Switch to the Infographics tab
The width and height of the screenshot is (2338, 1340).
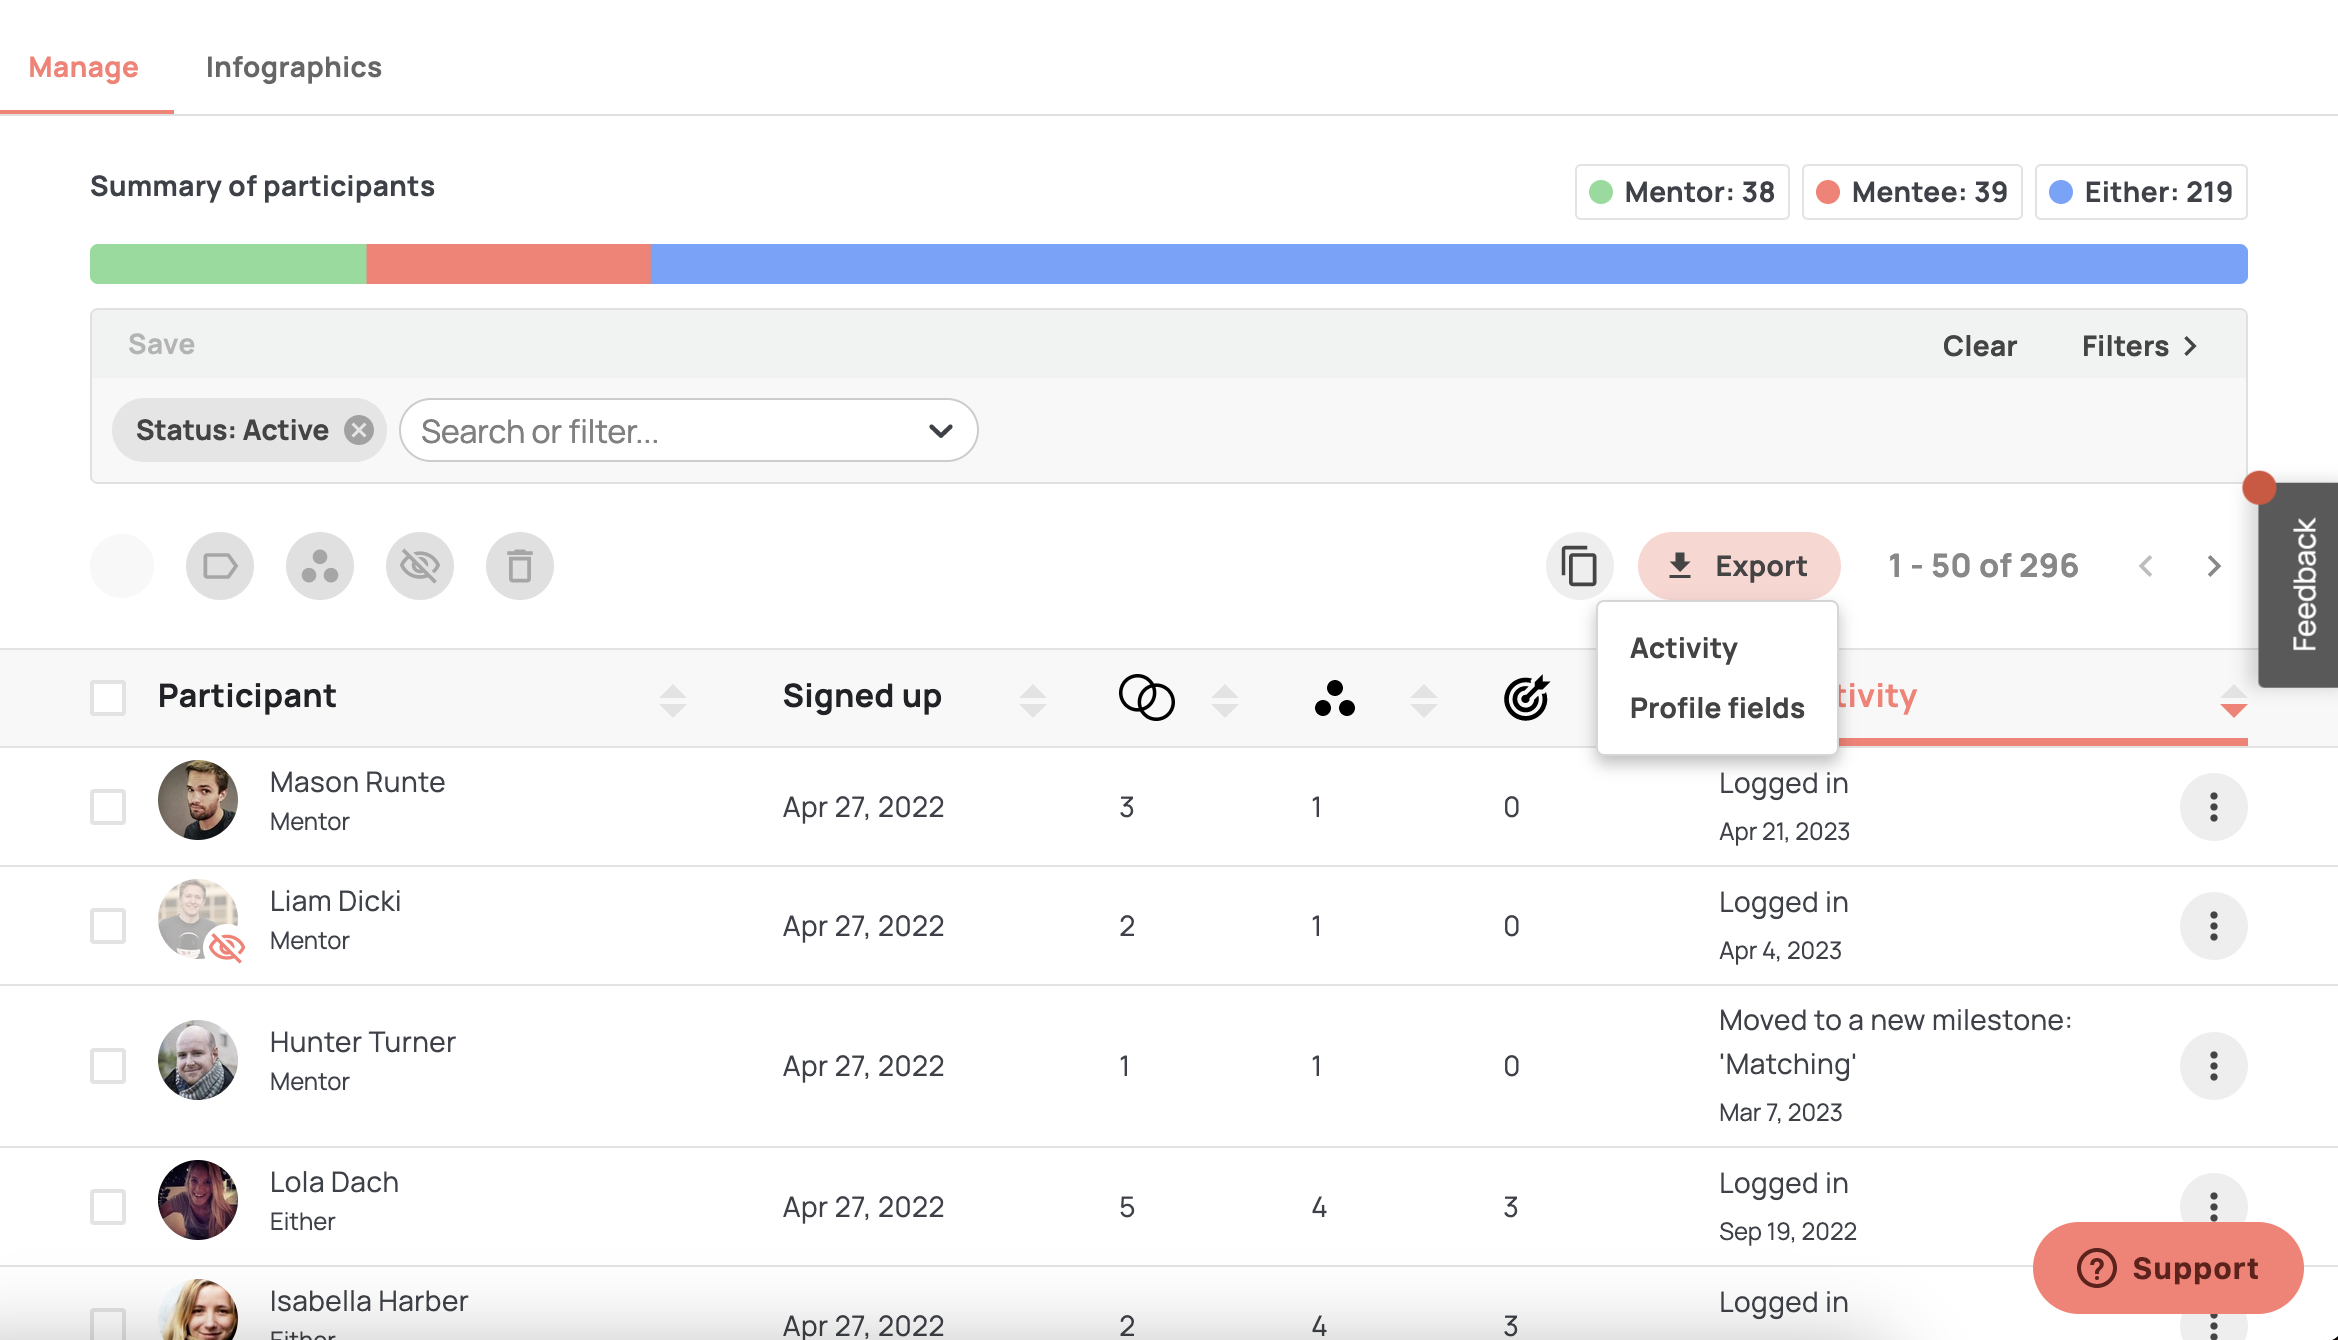point(294,67)
